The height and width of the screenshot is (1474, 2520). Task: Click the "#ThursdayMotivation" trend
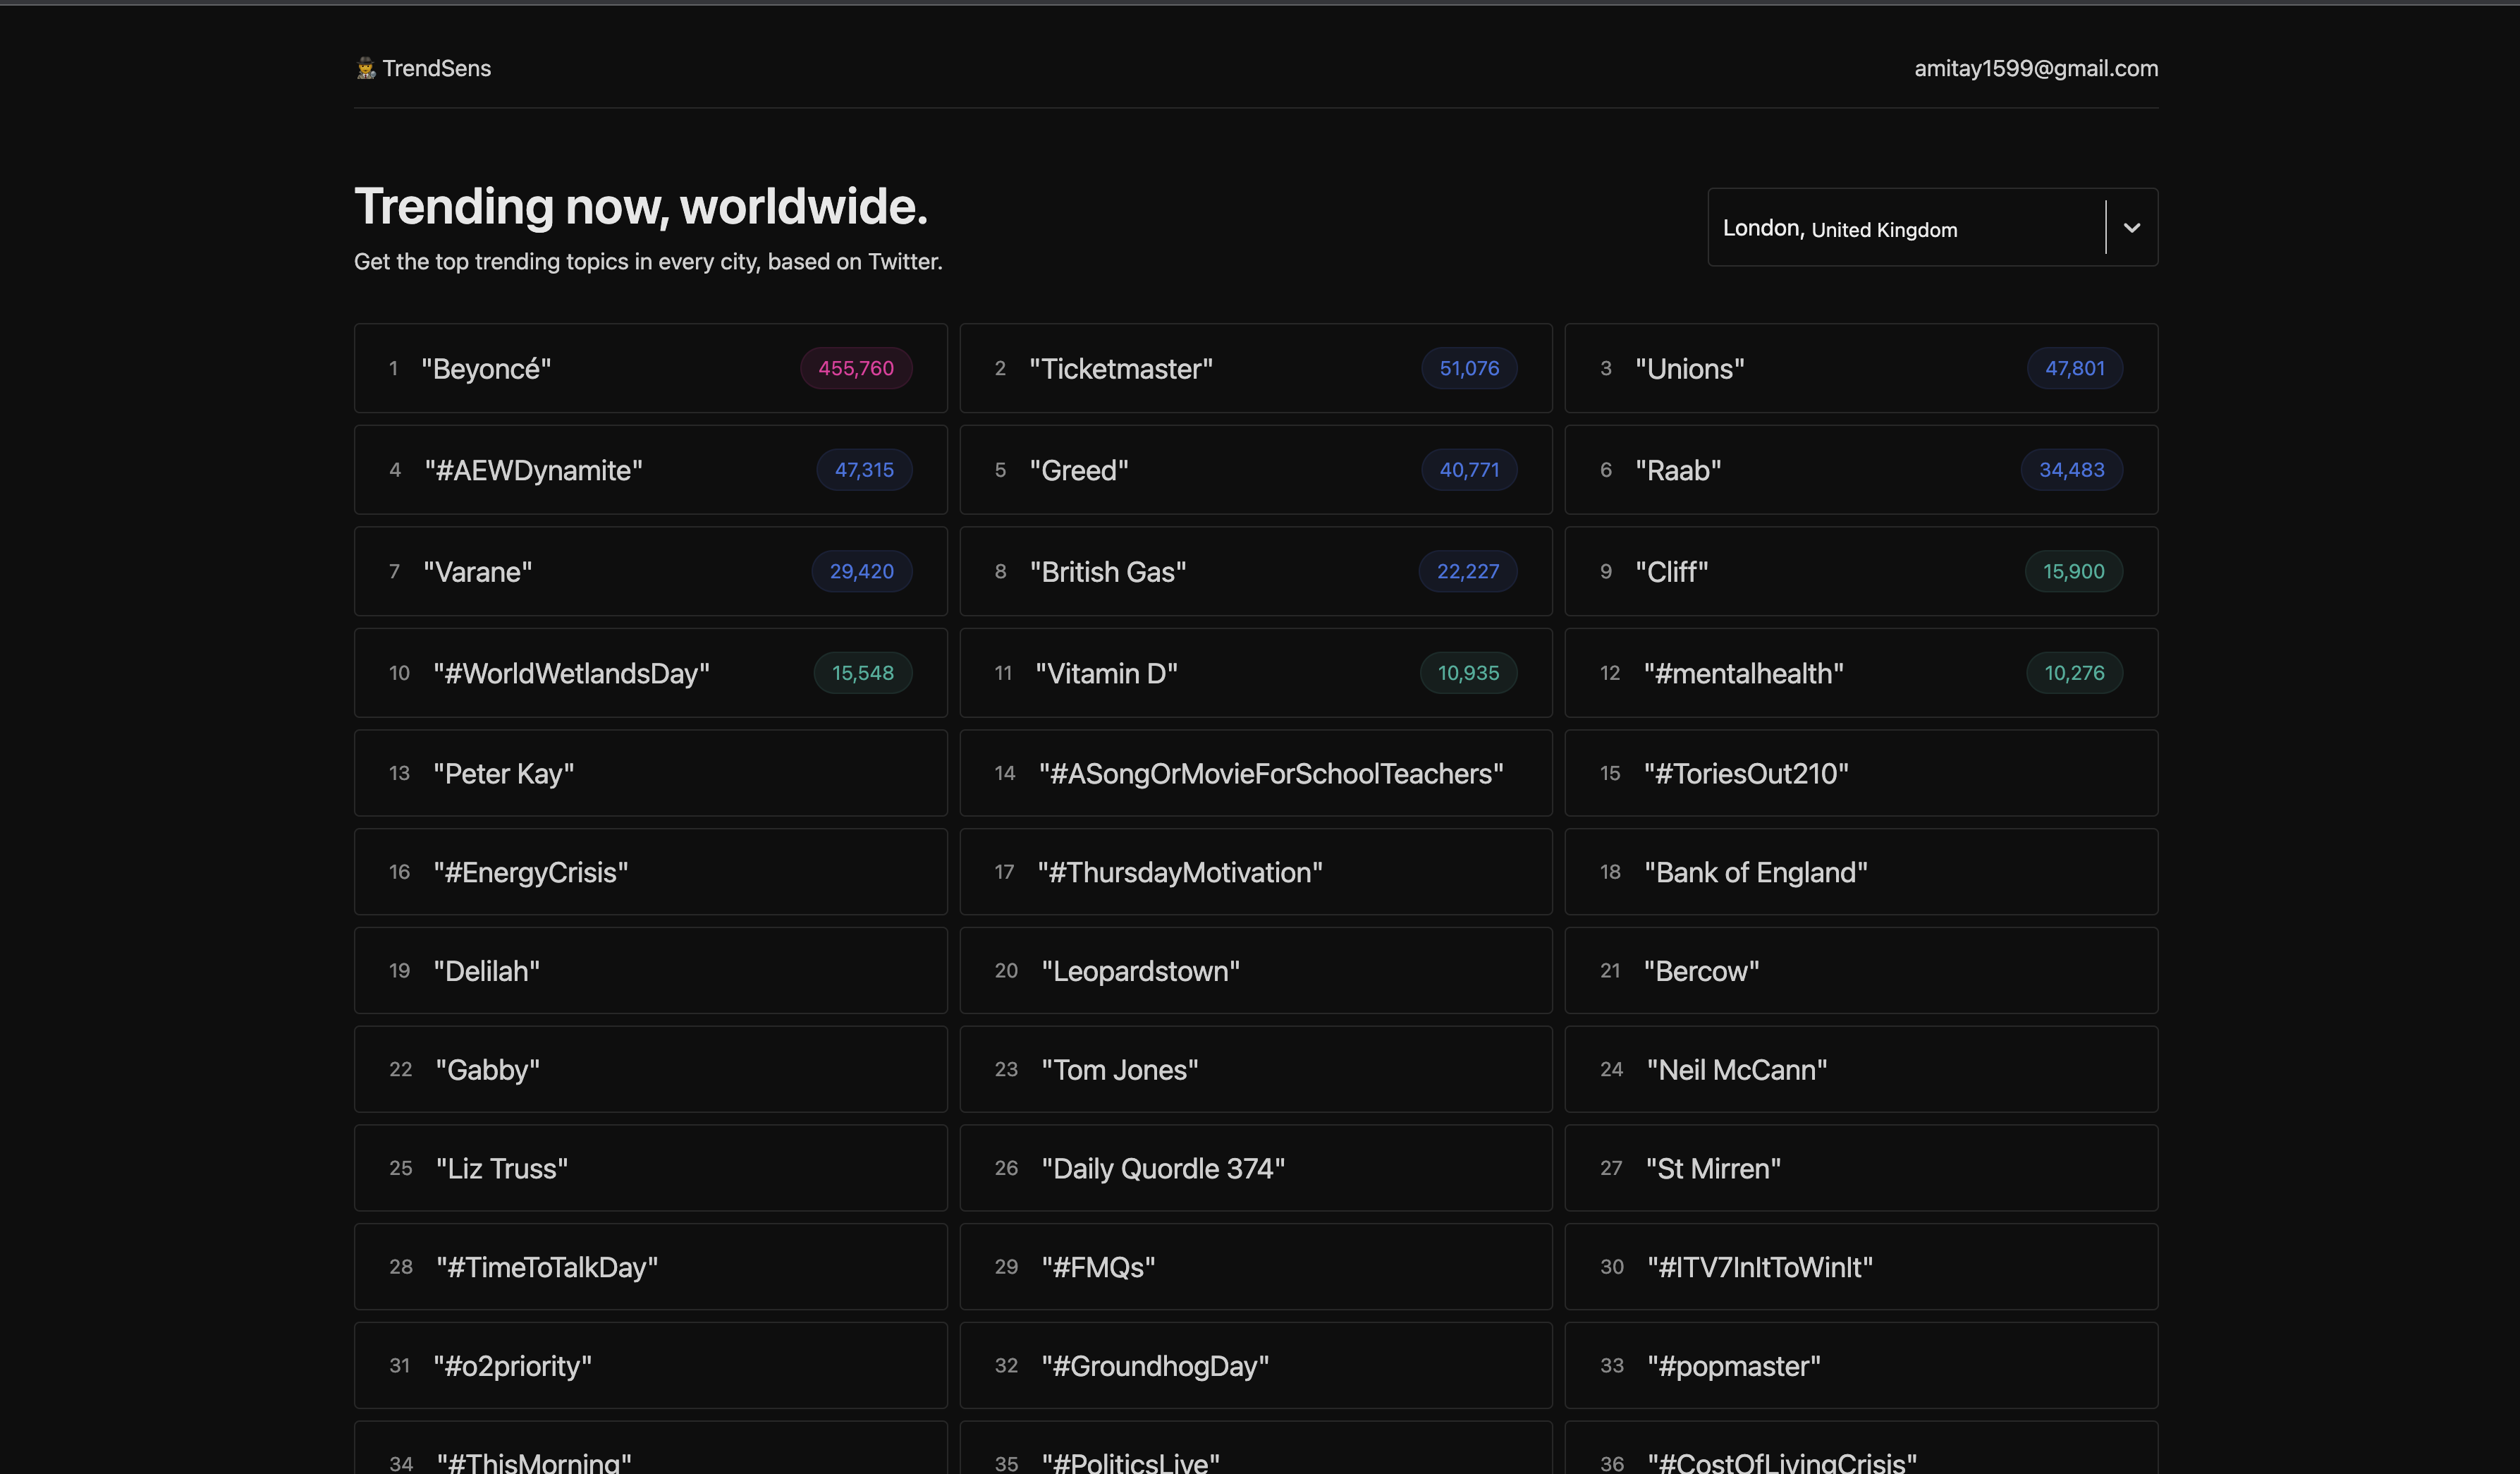[x=1256, y=872]
